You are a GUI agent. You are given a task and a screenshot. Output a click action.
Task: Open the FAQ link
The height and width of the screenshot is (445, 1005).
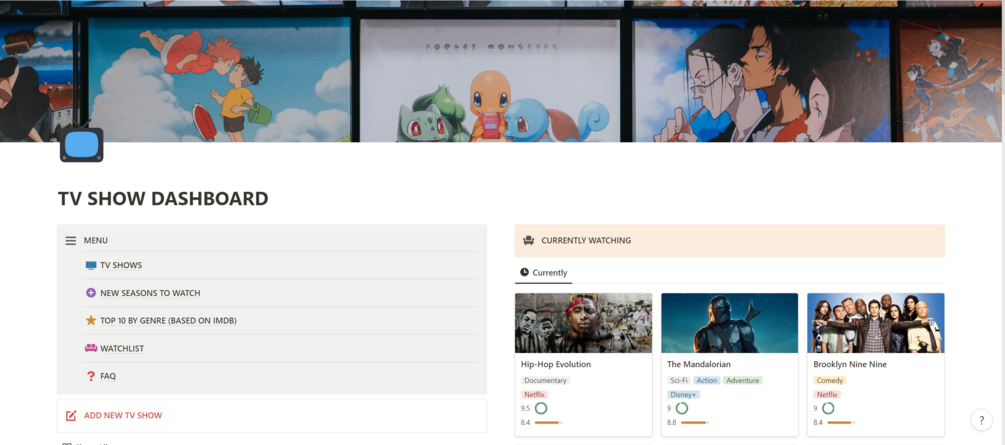pos(108,376)
